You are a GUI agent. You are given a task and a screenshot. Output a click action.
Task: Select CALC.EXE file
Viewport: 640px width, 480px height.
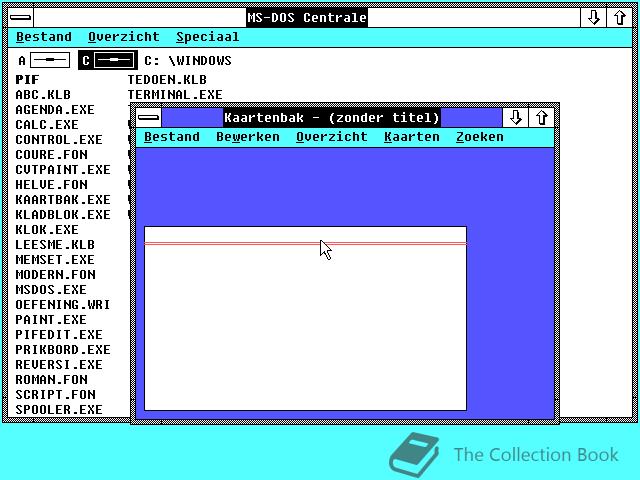pos(47,125)
